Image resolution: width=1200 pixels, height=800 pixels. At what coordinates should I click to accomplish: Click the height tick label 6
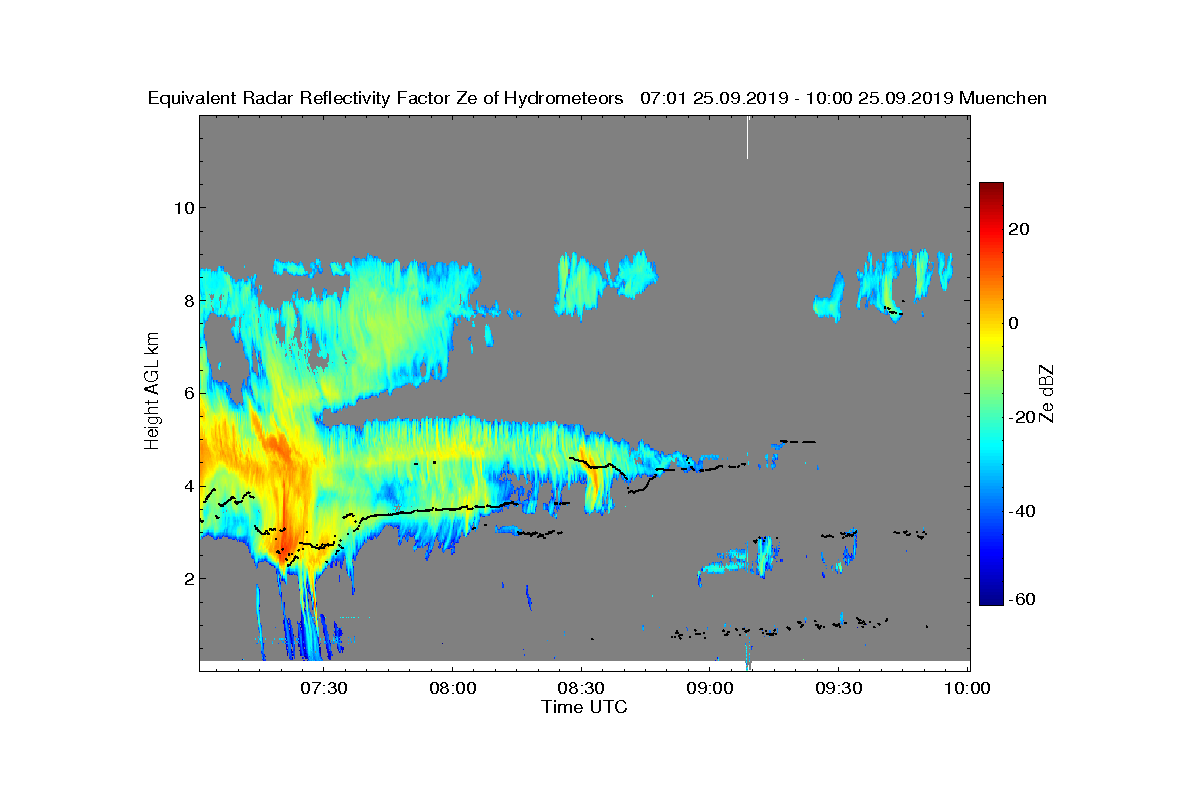coord(188,393)
